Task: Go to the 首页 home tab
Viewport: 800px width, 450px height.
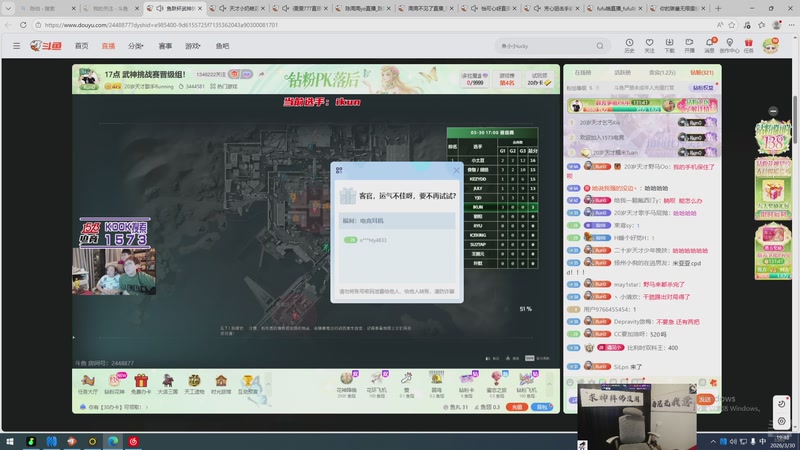Action: pos(81,46)
